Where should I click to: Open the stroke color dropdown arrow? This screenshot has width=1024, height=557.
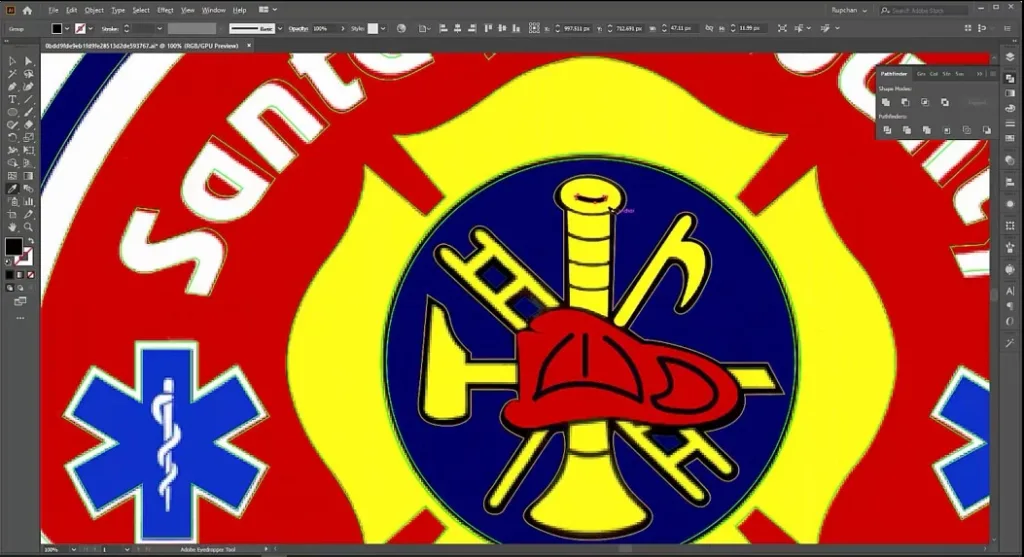(90, 29)
